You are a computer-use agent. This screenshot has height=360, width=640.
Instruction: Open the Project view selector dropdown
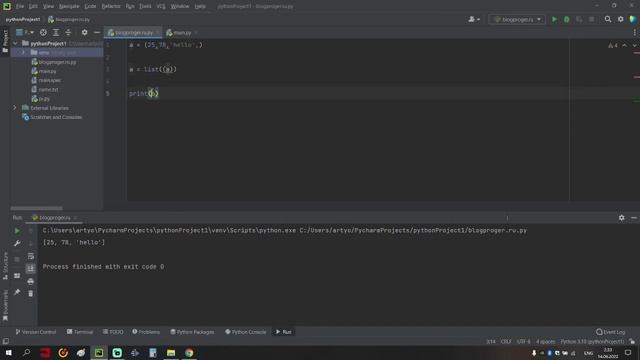pos(24,32)
